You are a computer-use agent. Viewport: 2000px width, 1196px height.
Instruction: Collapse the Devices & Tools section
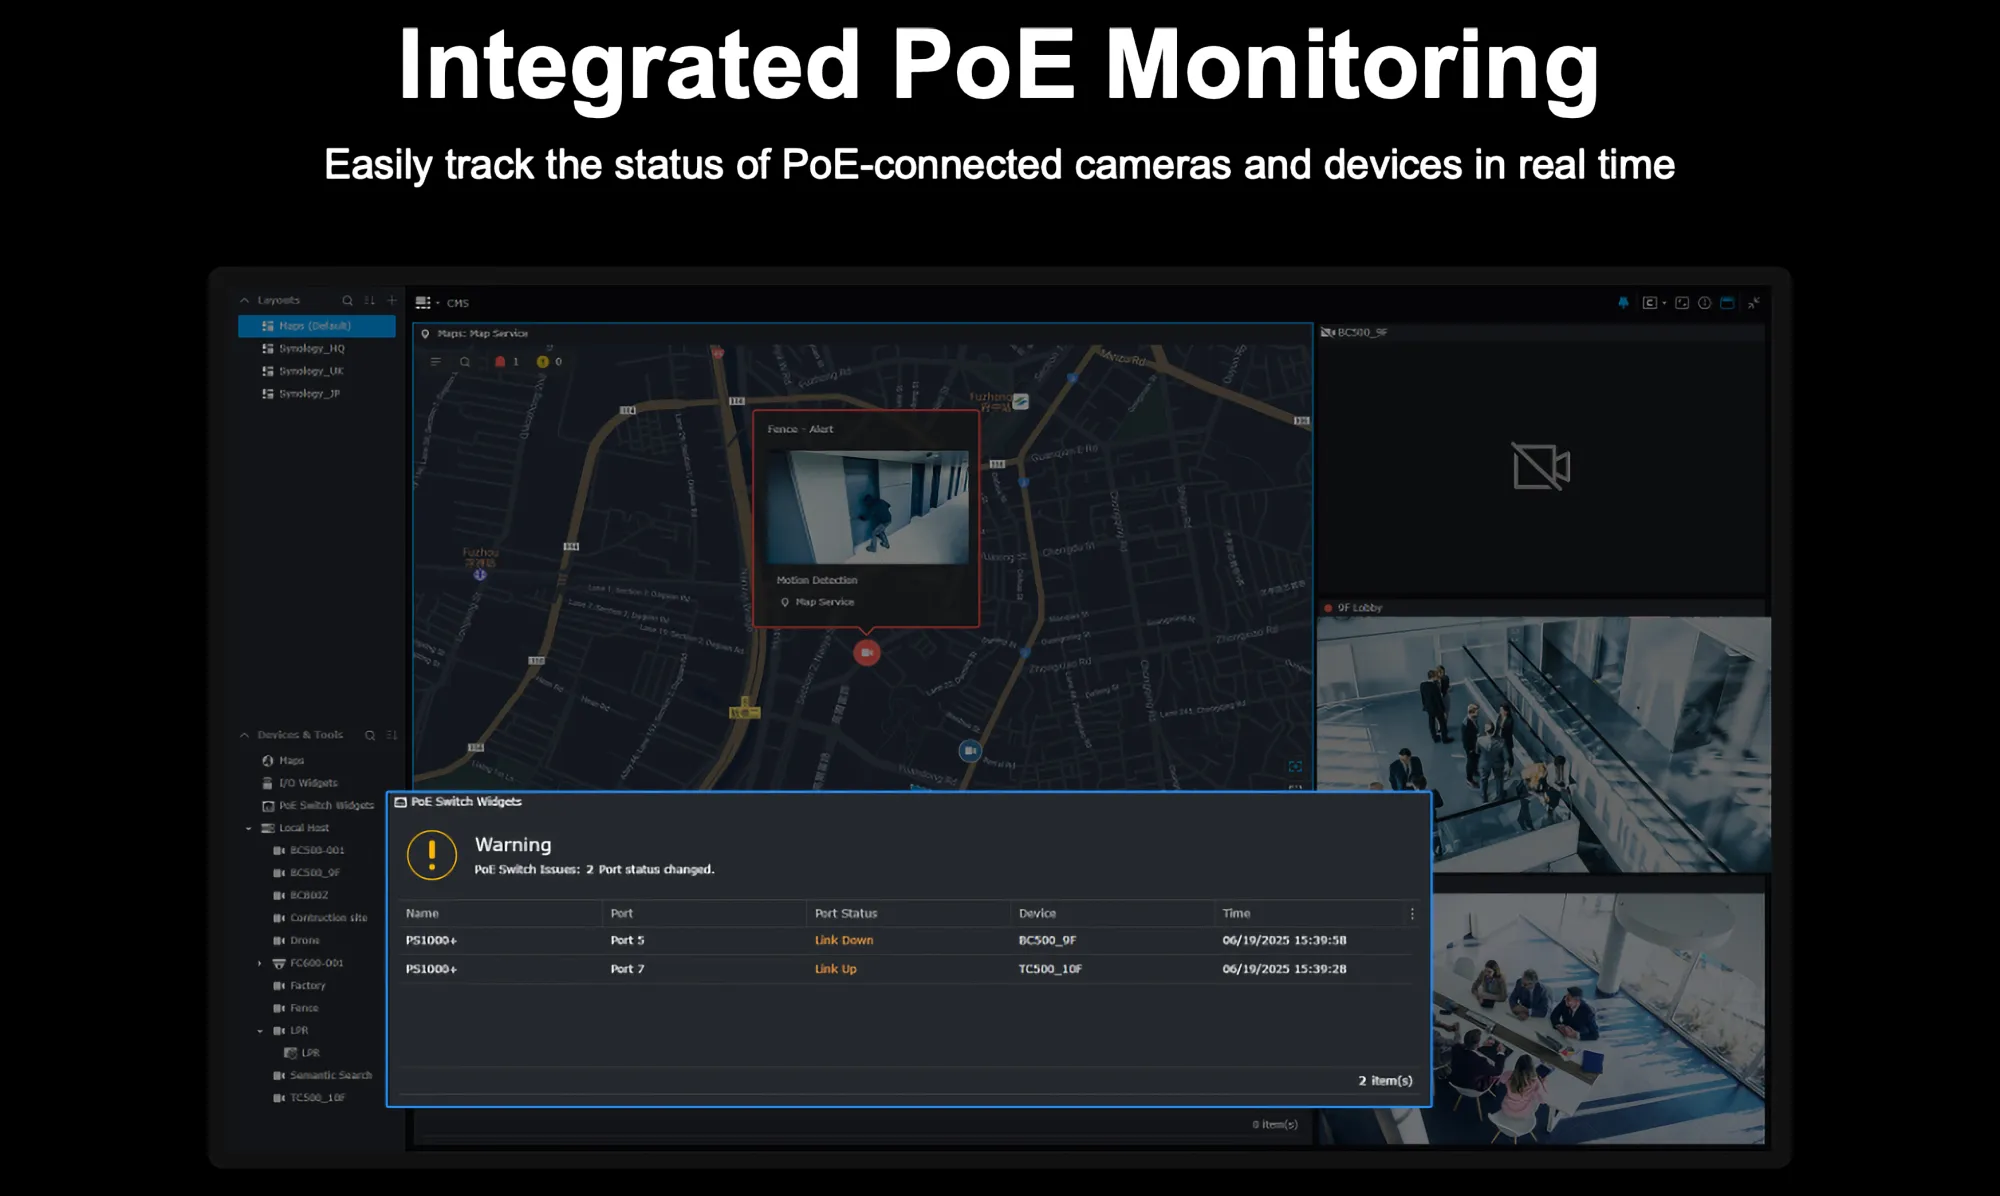[x=244, y=735]
